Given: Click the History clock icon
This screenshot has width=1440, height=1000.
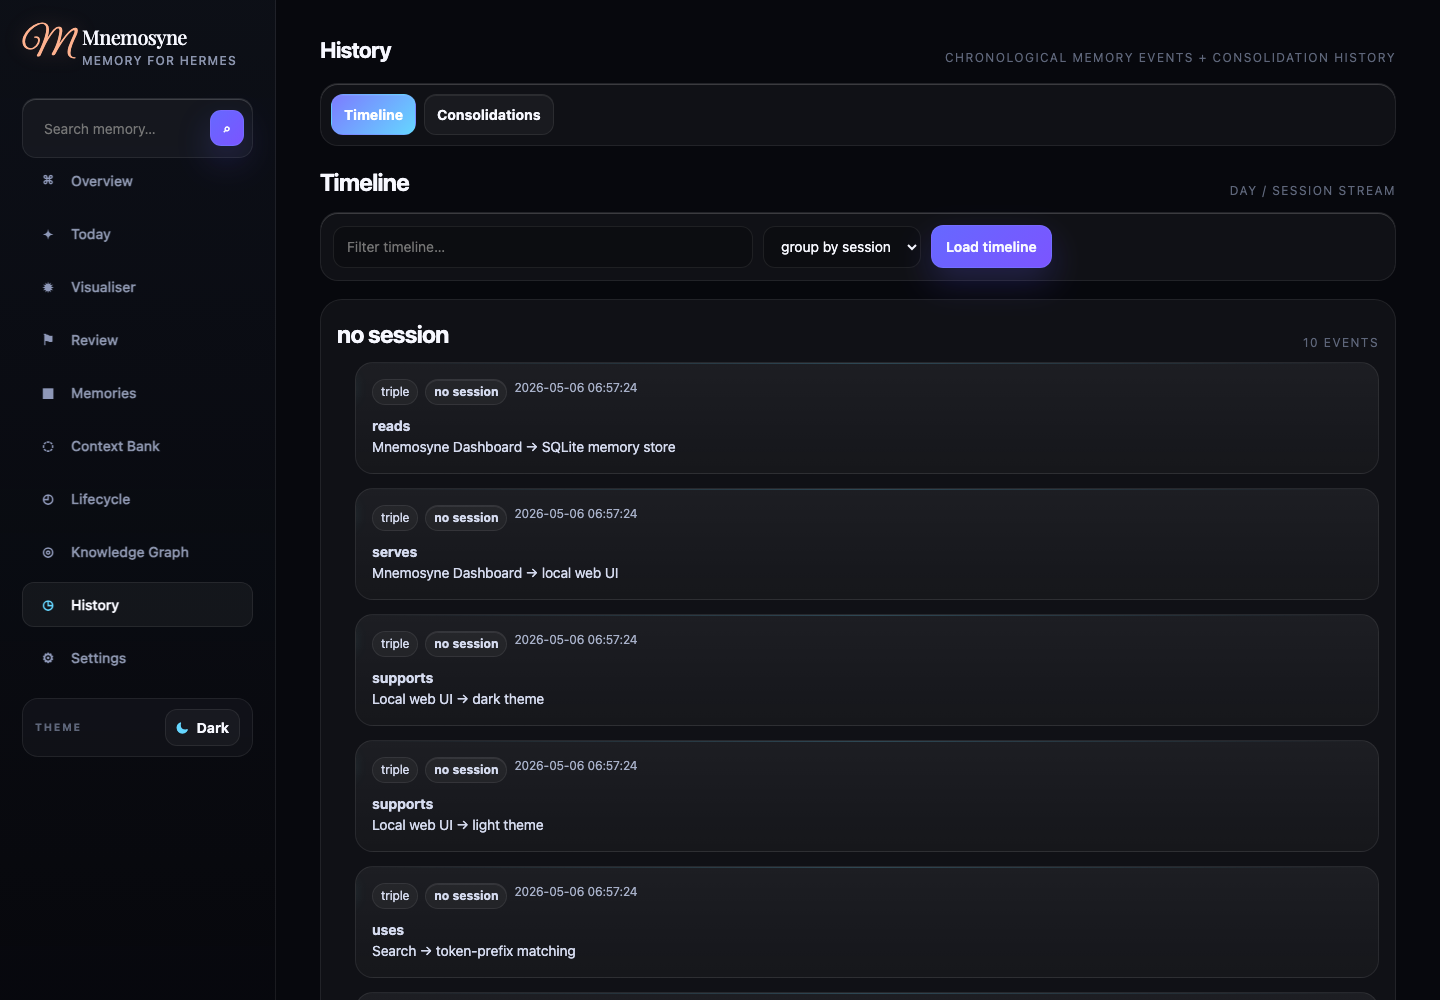Looking at the screenshot, I should (x=48, y=605).
